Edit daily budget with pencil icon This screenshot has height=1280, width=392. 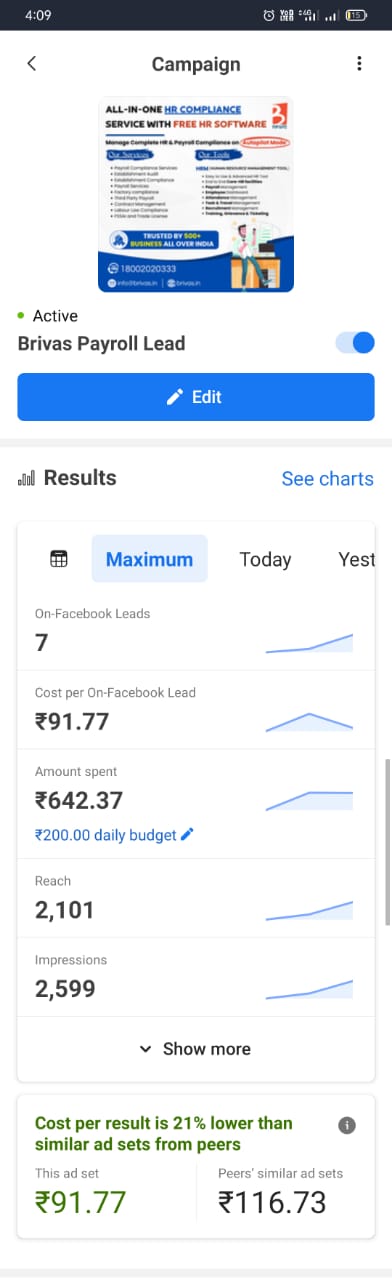click(187, 834)
